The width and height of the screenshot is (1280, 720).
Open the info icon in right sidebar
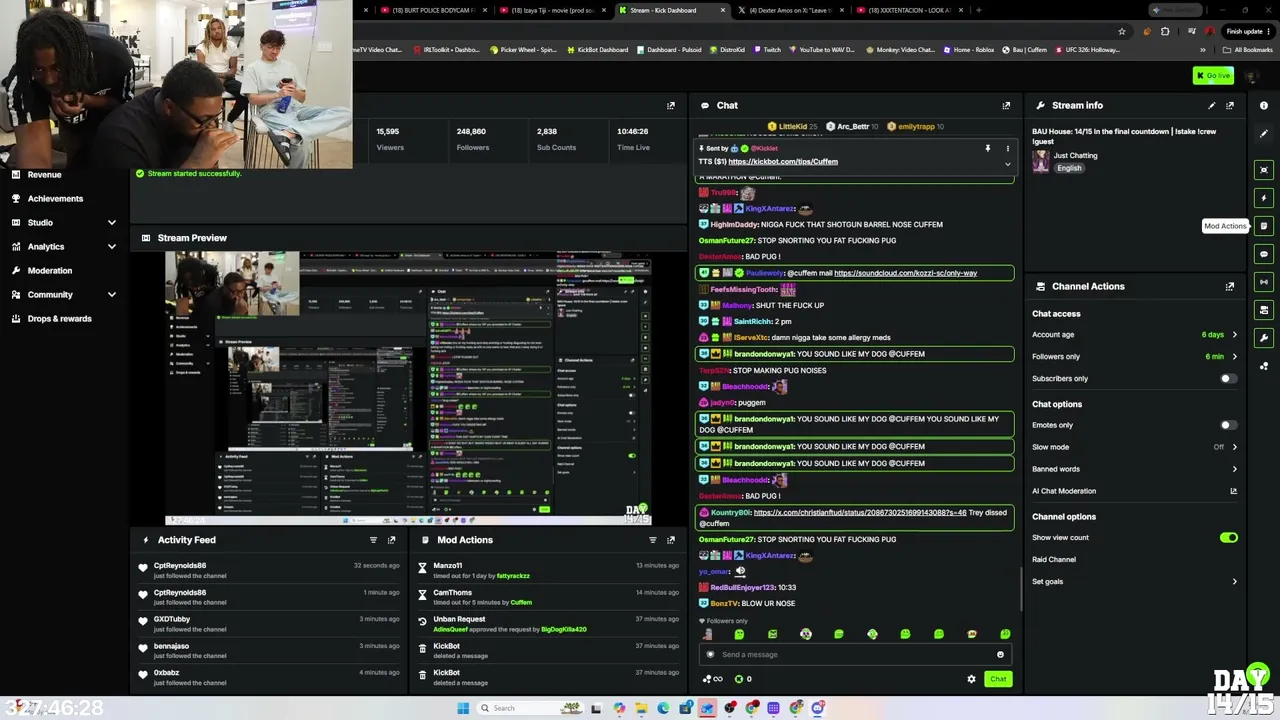(x=1264, y=105)
